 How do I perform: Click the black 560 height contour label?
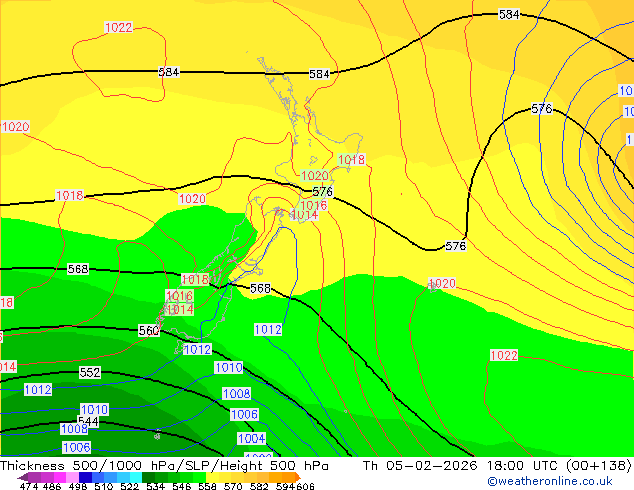pos(149,331)
